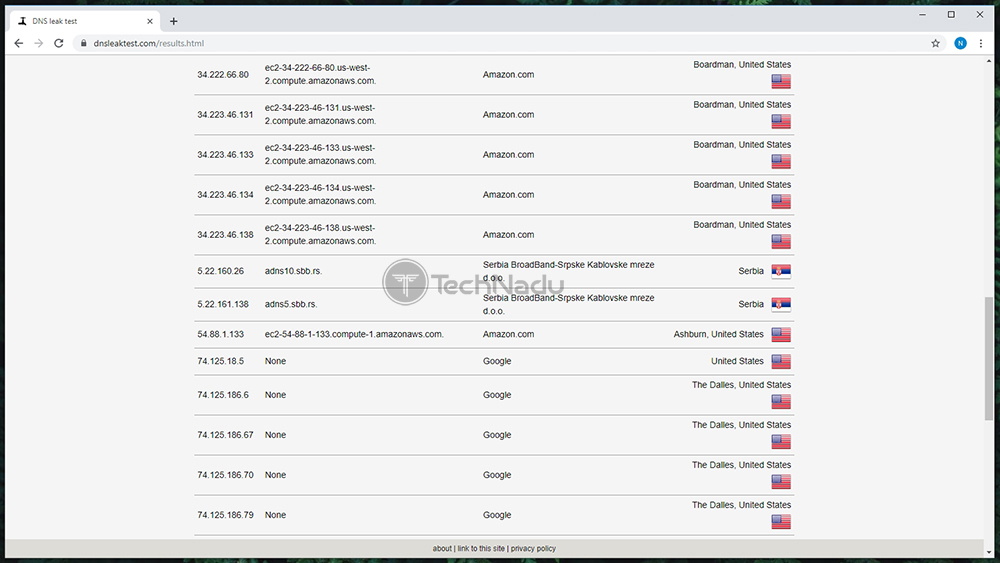Click the scrollbar up arrow
1000x563 pixels.
[989, 61]
